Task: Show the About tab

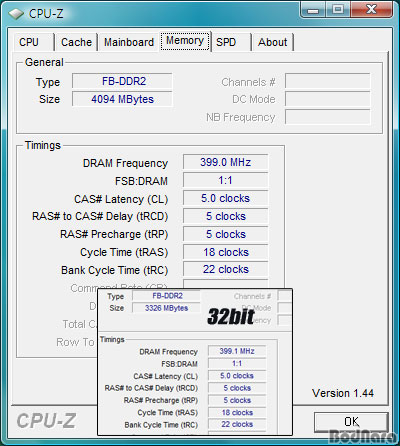Action: tap(272, 42)
